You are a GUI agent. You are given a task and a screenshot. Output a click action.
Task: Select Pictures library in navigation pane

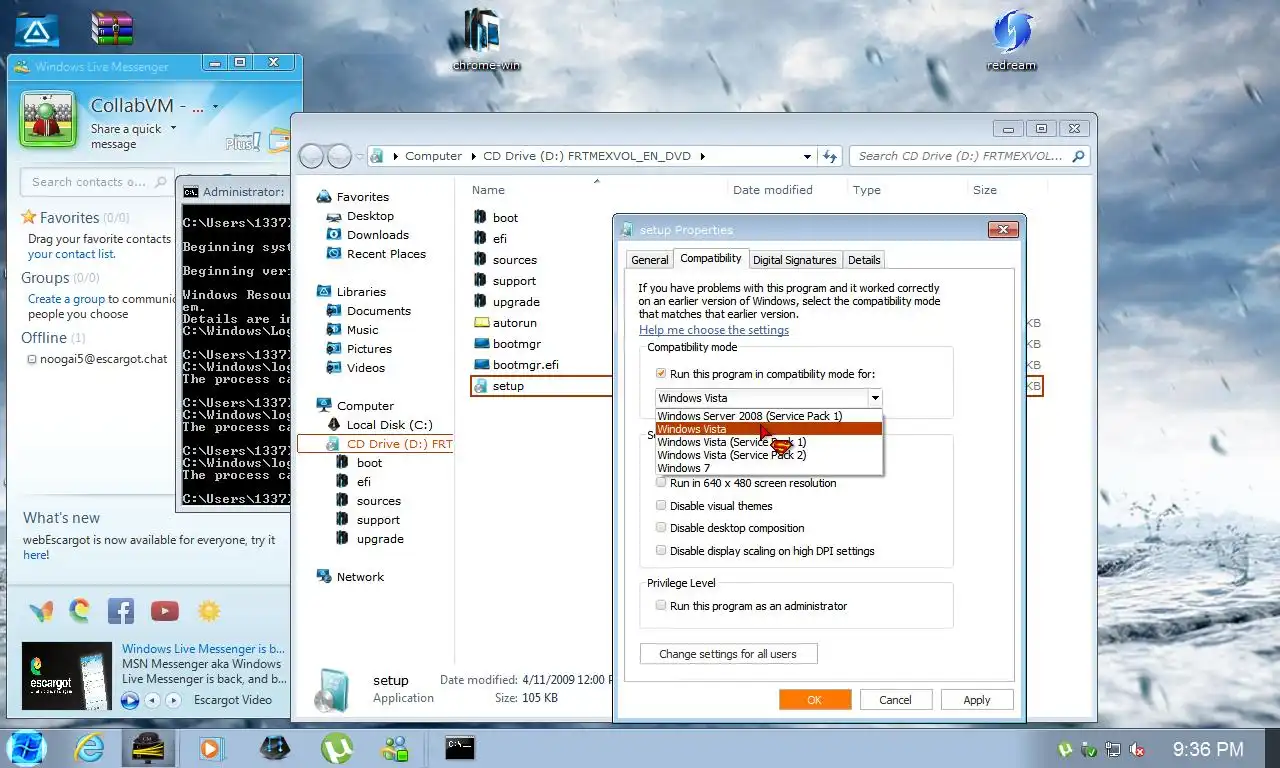tap(359, 349)
